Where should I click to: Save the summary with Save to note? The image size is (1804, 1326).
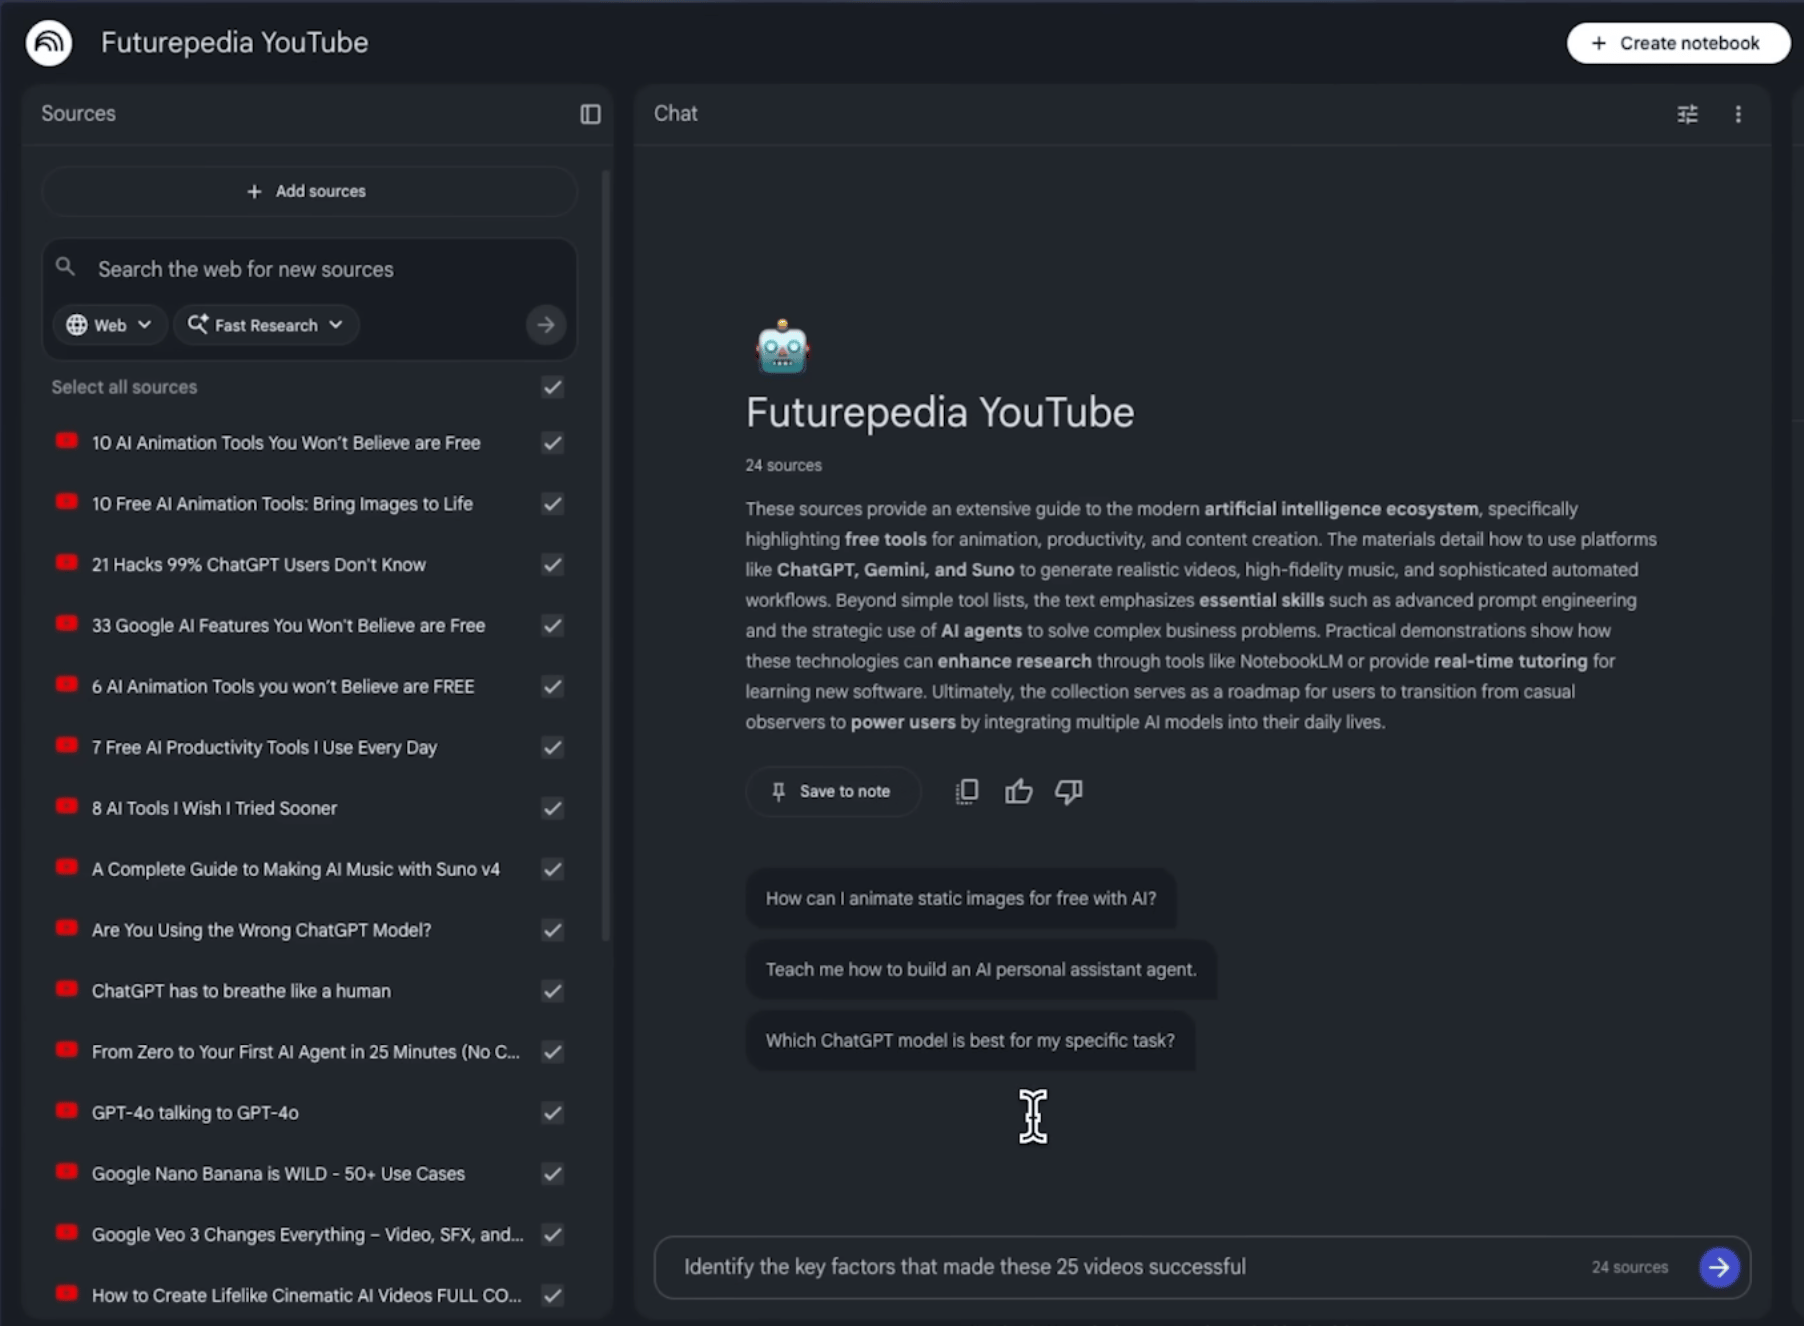(x=832, y=792)
